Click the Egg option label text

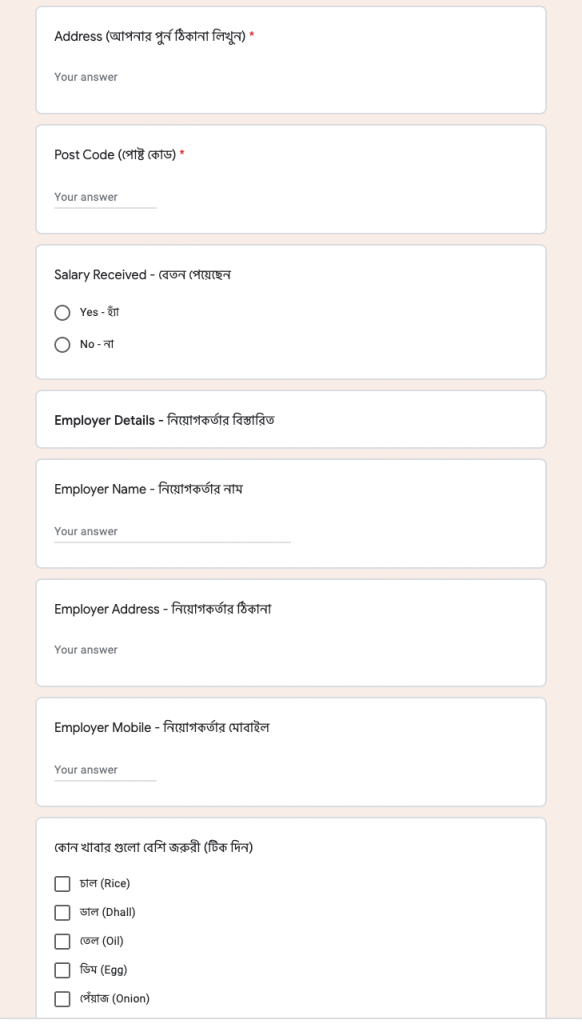pos(103,970)
